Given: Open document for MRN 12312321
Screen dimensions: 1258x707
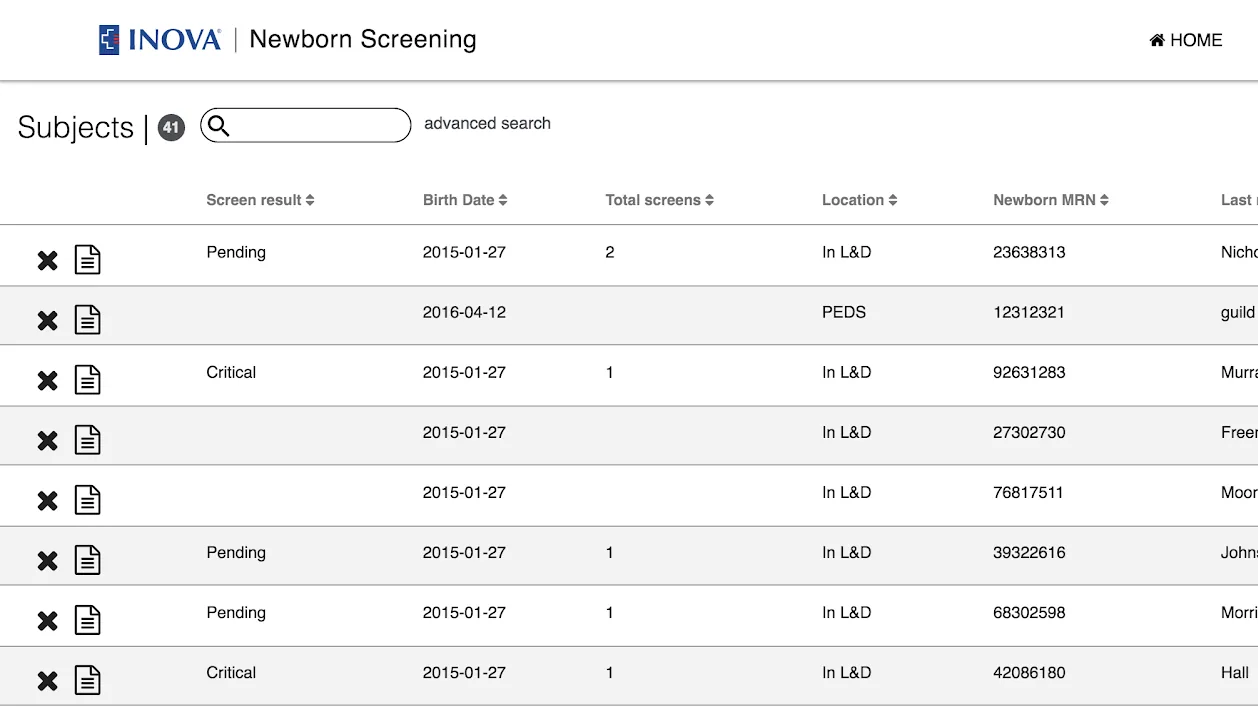Looking at the screenshot, I should point(88,320).
